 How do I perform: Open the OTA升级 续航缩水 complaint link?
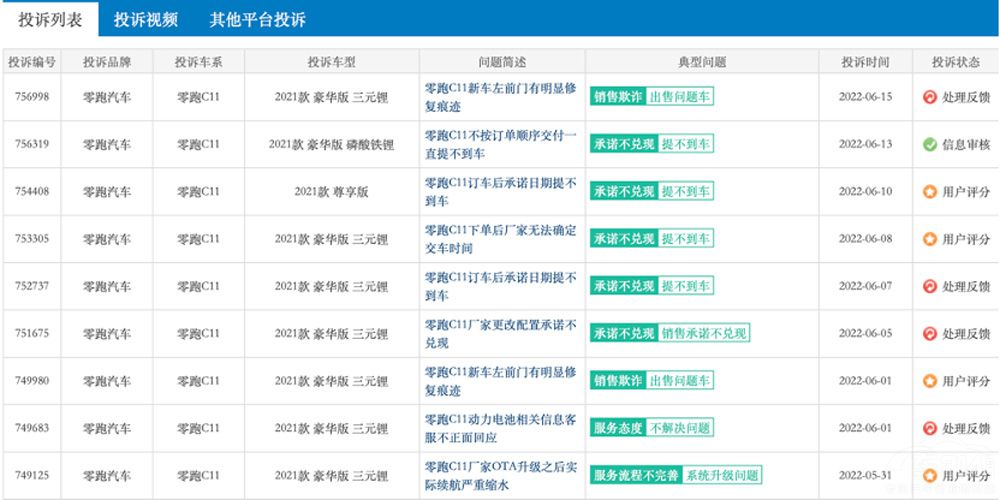pyautogui.click(x=500, y=476)
